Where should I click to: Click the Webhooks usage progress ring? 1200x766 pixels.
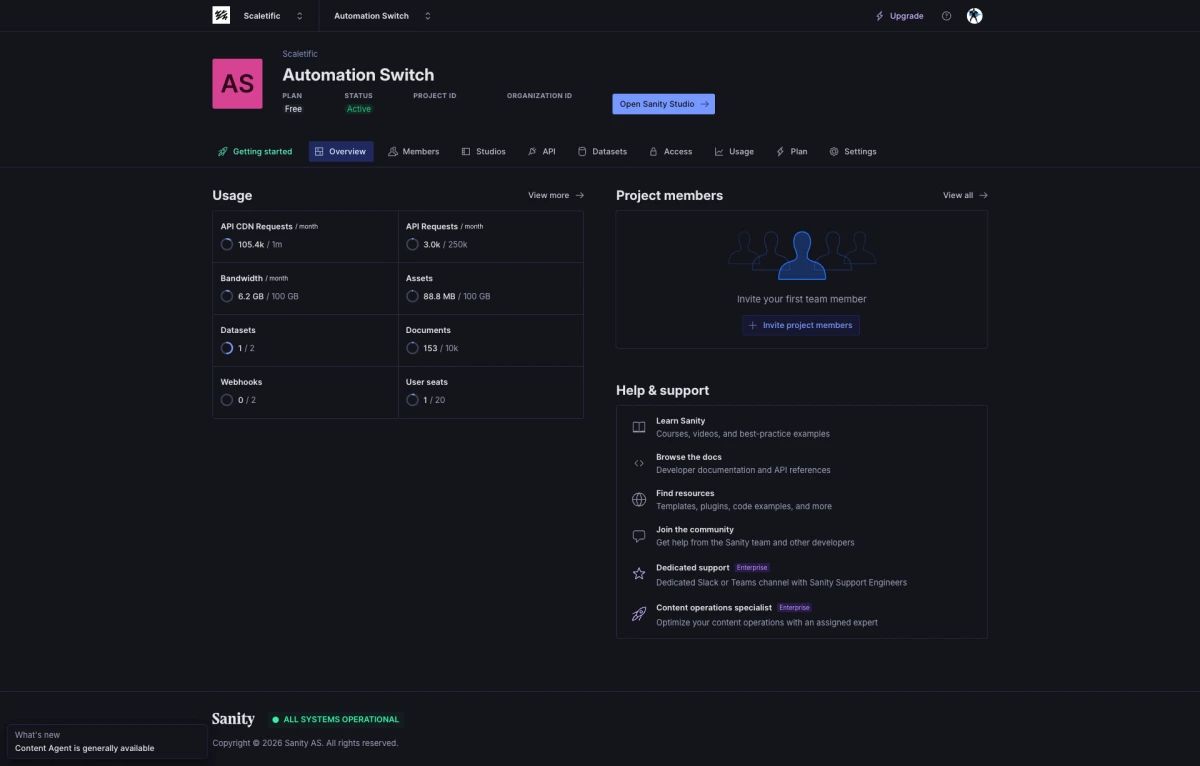pyautogui.click(x=227, y=400)
